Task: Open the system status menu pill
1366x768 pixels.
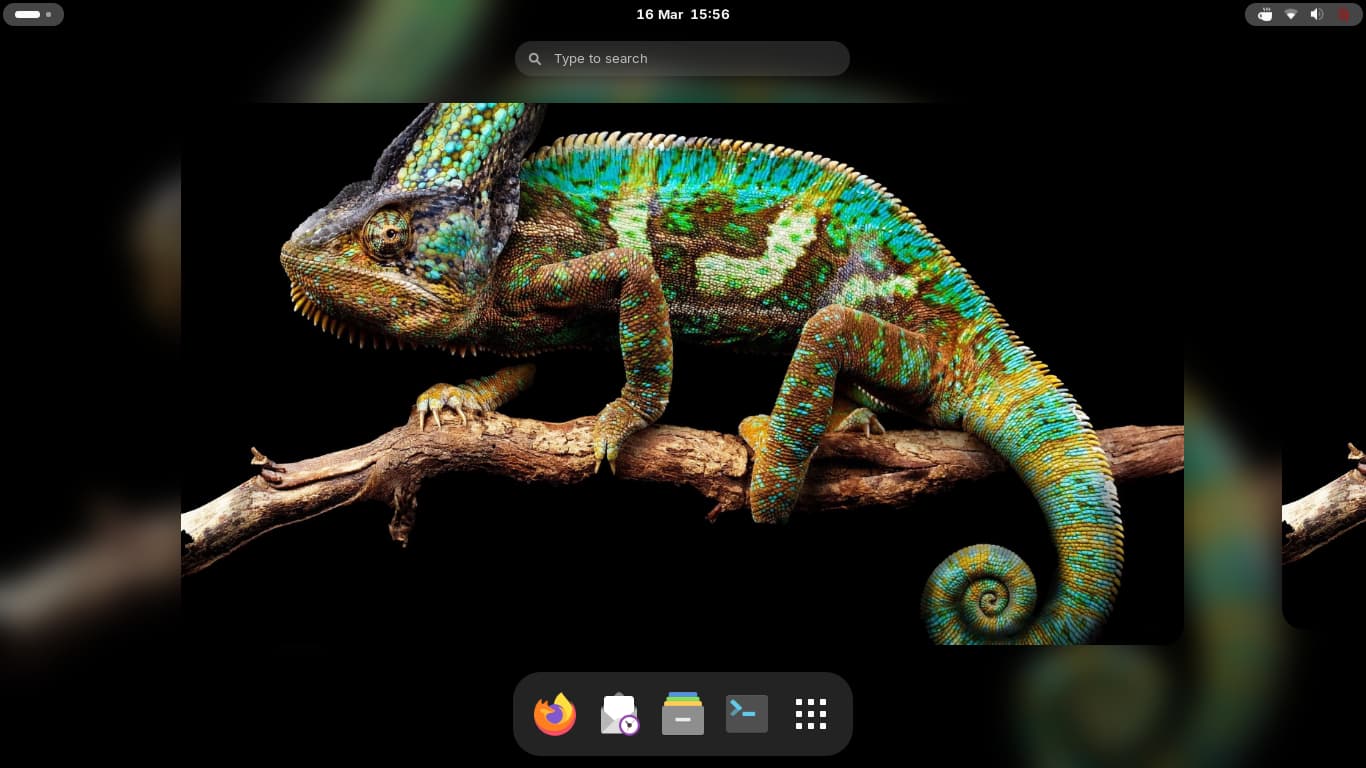Action: [1304, 14]
